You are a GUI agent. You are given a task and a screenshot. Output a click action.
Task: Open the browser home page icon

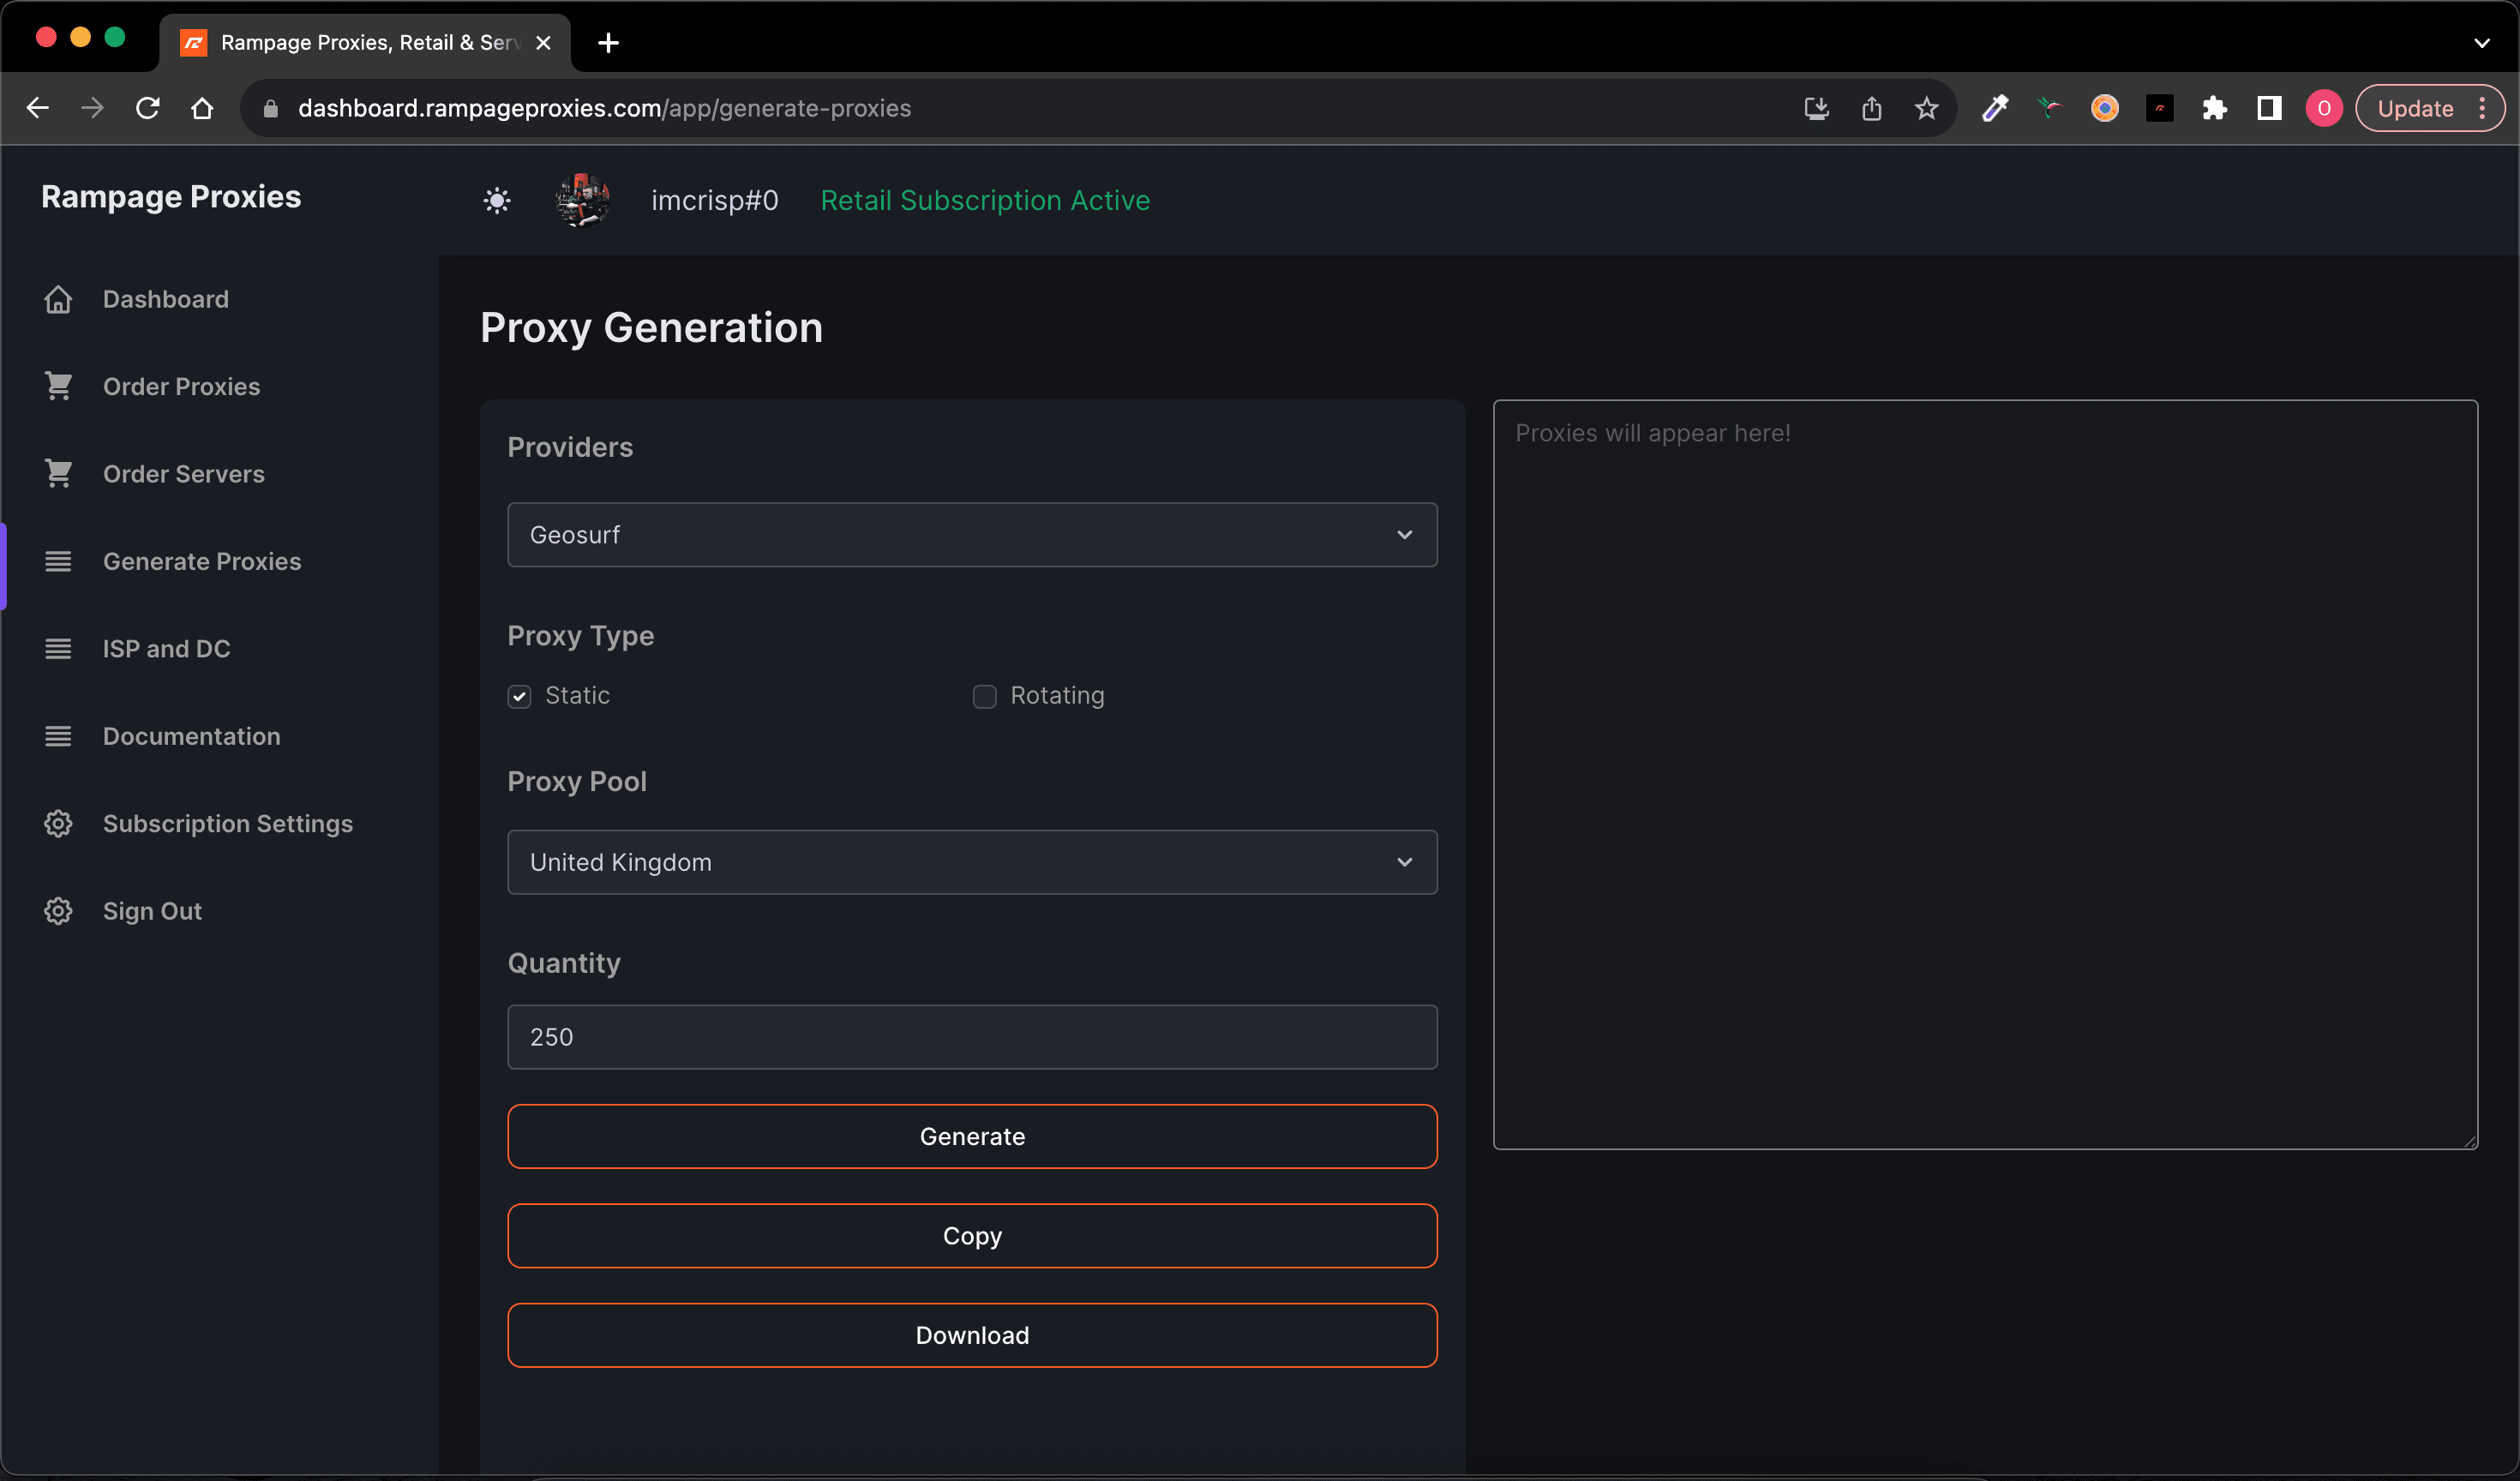202,108
